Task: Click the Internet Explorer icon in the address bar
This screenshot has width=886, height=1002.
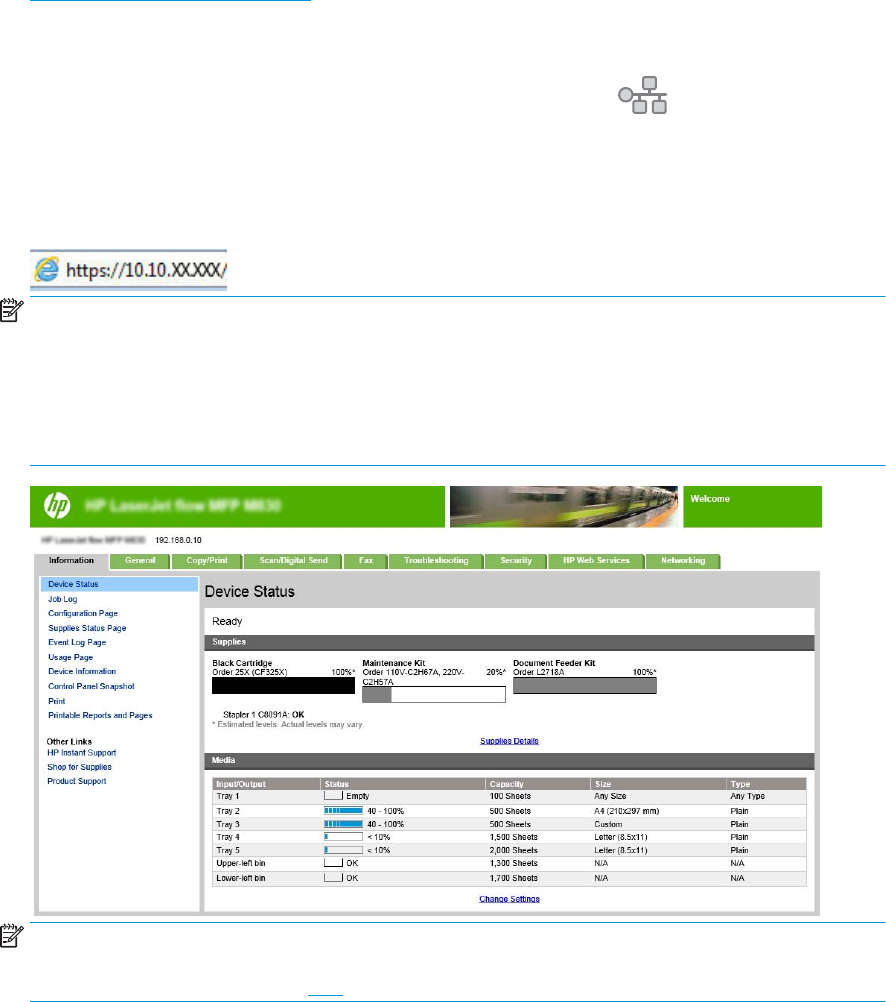Action: 47,270
